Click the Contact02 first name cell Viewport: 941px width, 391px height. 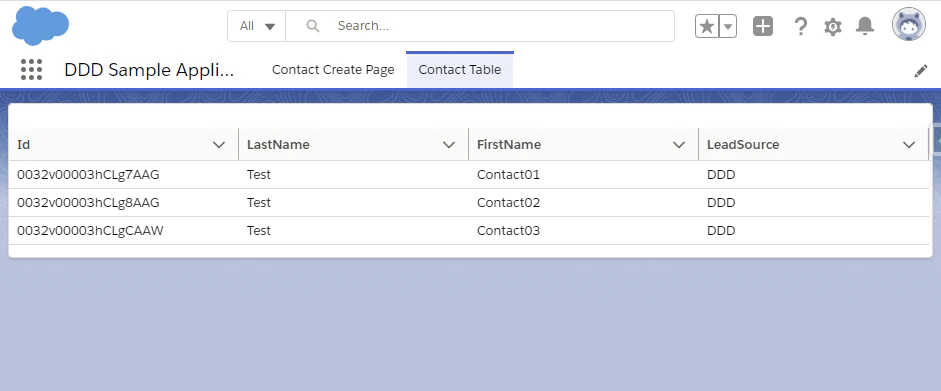[583, 203]
